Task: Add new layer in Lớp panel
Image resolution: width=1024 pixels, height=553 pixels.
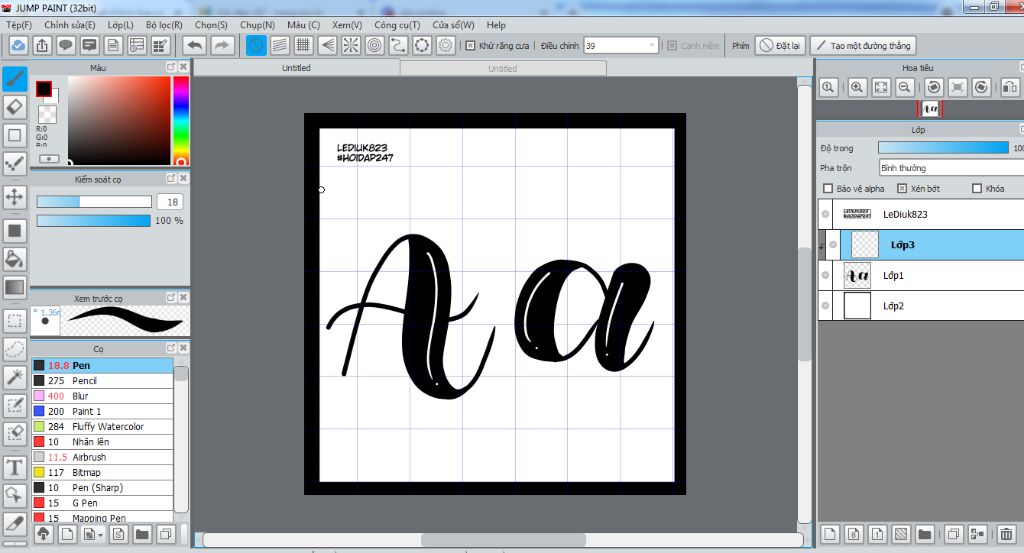Action: point(829,534)
